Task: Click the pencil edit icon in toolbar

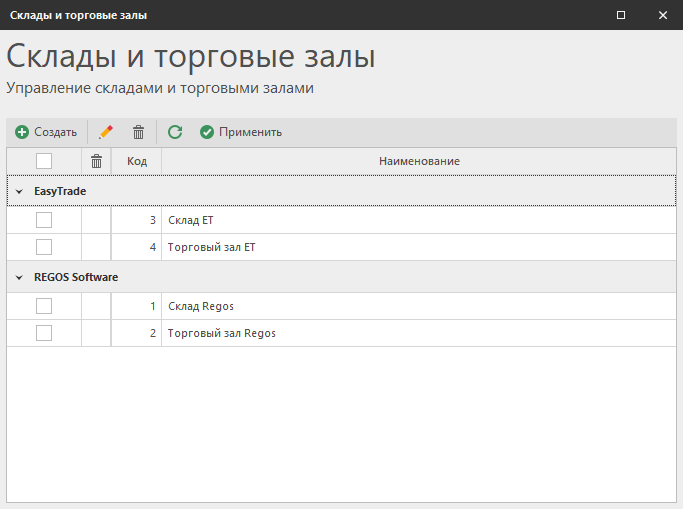Action: tap(106, 132)
